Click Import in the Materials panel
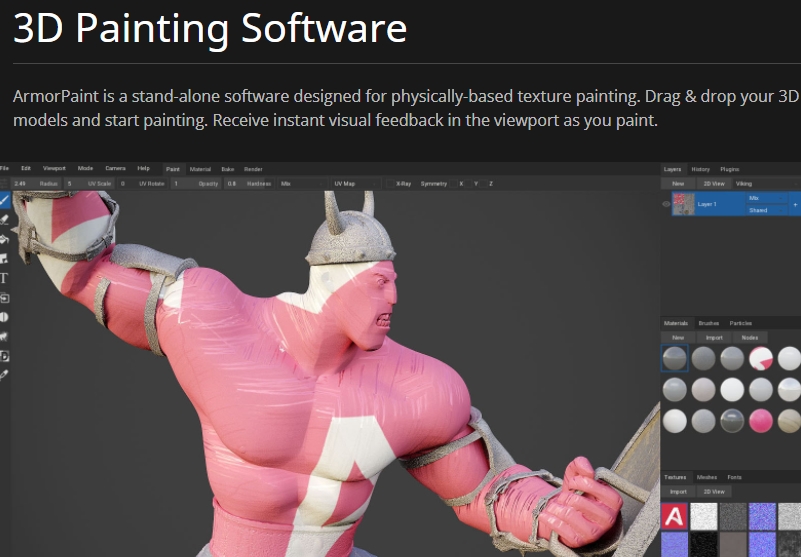The image size is (801, 557). 714,337
